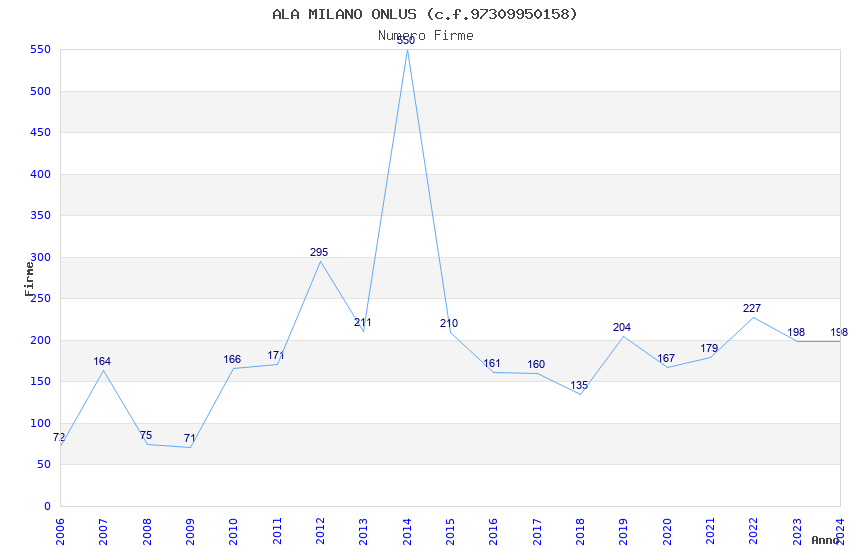This screenshot has width=850, height=550.
Task: Select the 164 data label for 2007
Action: [x=102, y=361]
